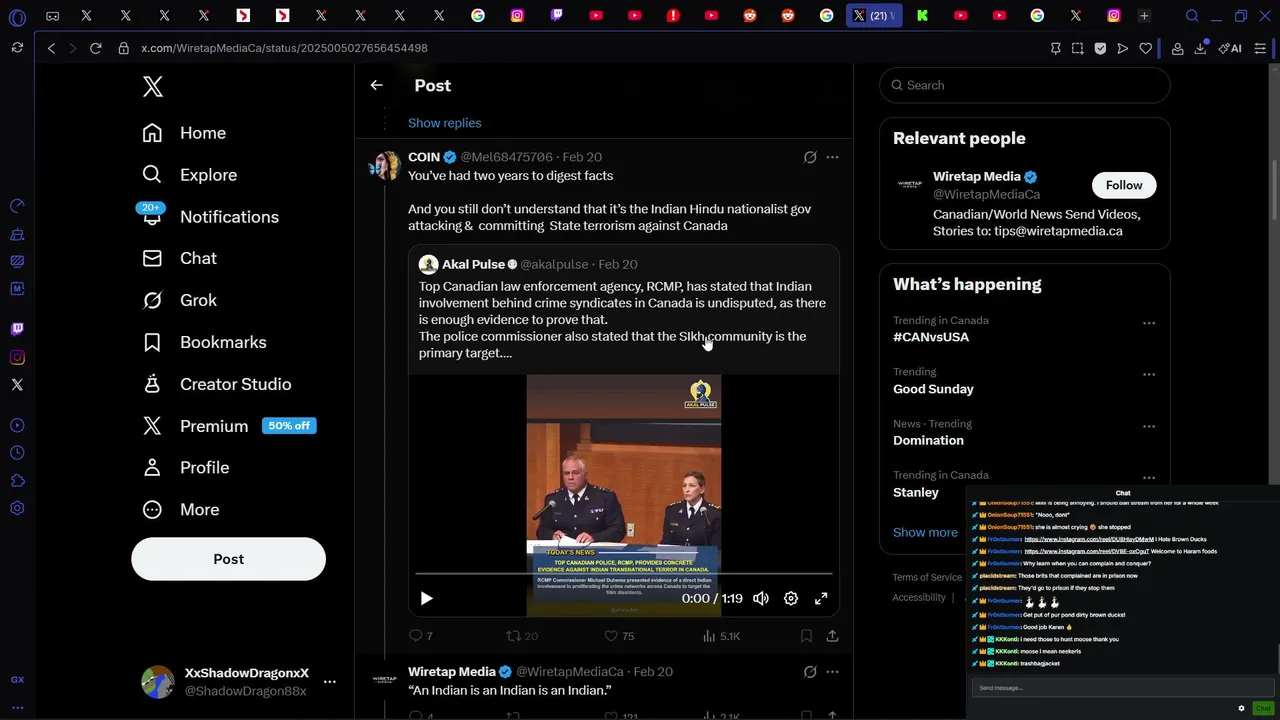Image resolution: width=1280 pixels, height=720 pixels.
Task: Open Bookmarks in the sidebar
Action: pyautogui.click(x=205, y=342)
